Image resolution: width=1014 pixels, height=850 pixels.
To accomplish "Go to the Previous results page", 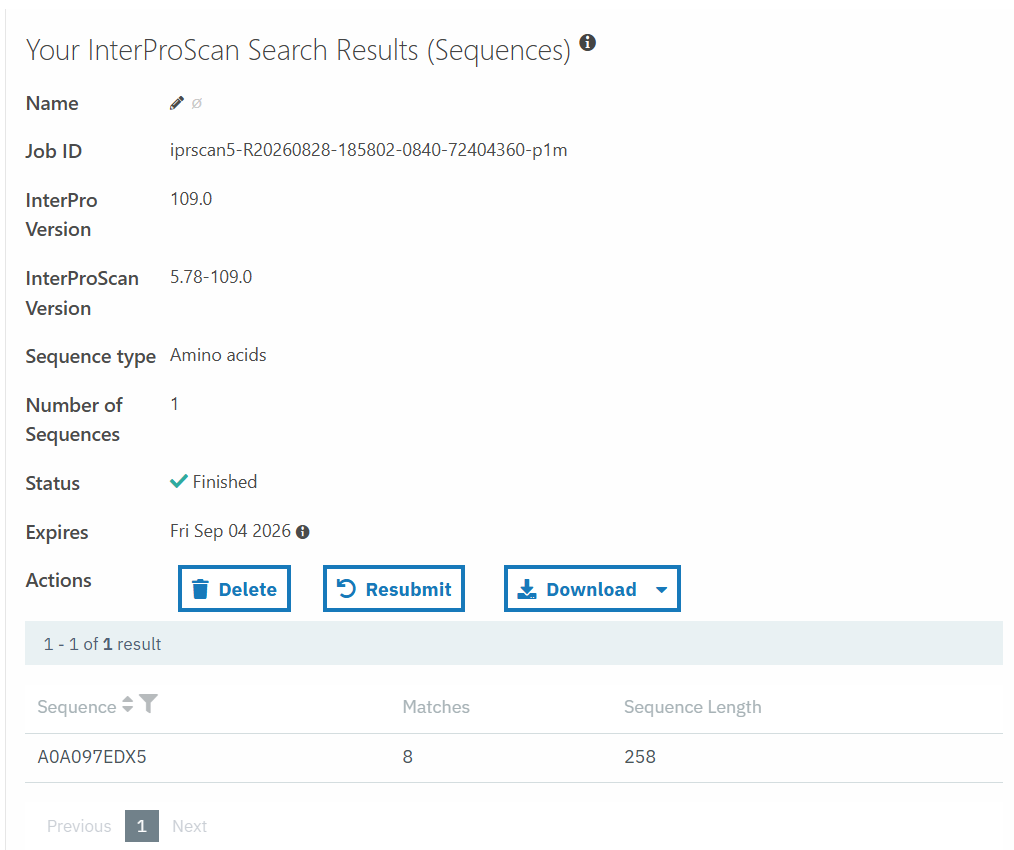I will (x=79, y=826).
